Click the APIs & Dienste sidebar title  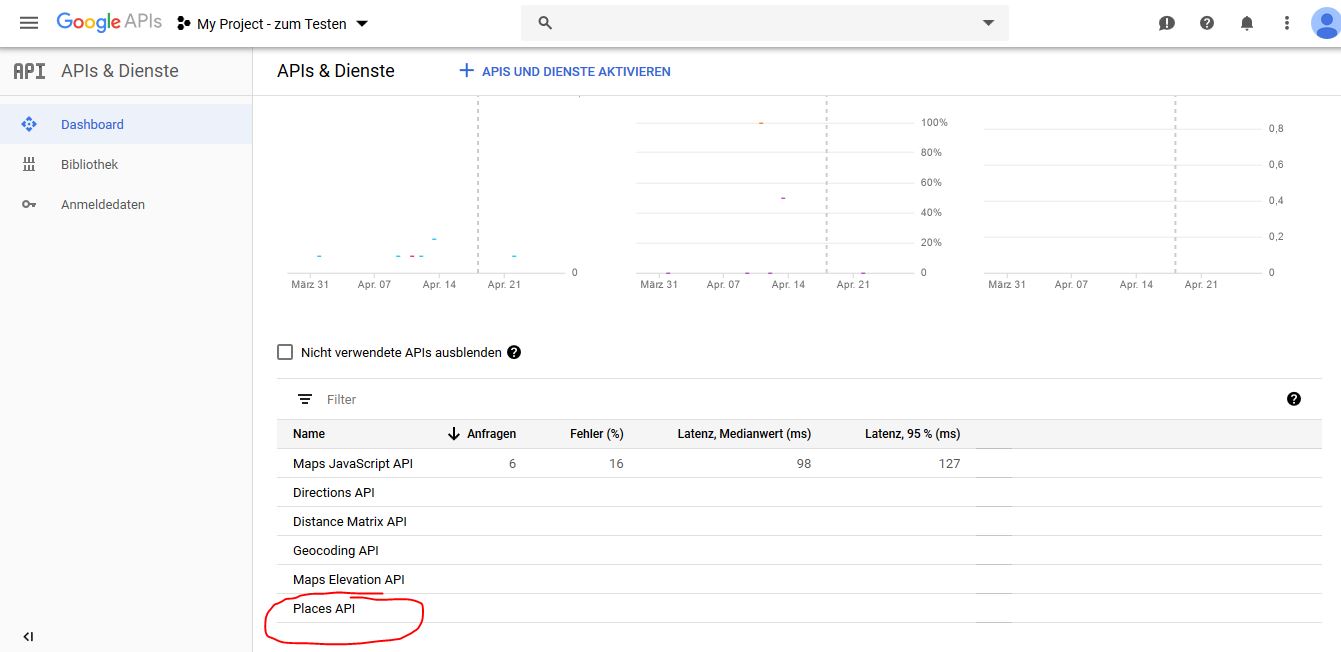tap(120, 71)
